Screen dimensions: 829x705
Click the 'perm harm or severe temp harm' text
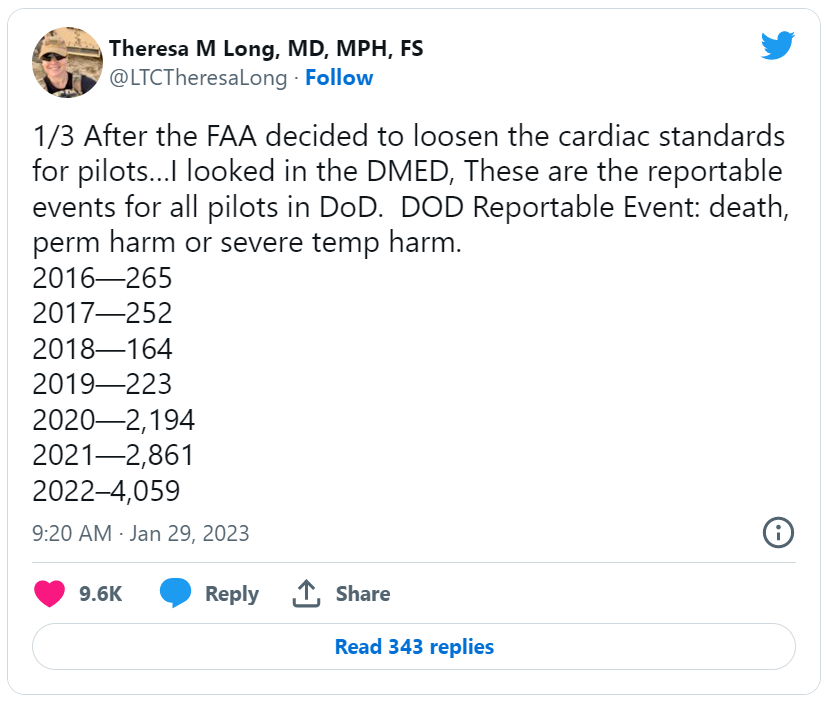(247, 243)
